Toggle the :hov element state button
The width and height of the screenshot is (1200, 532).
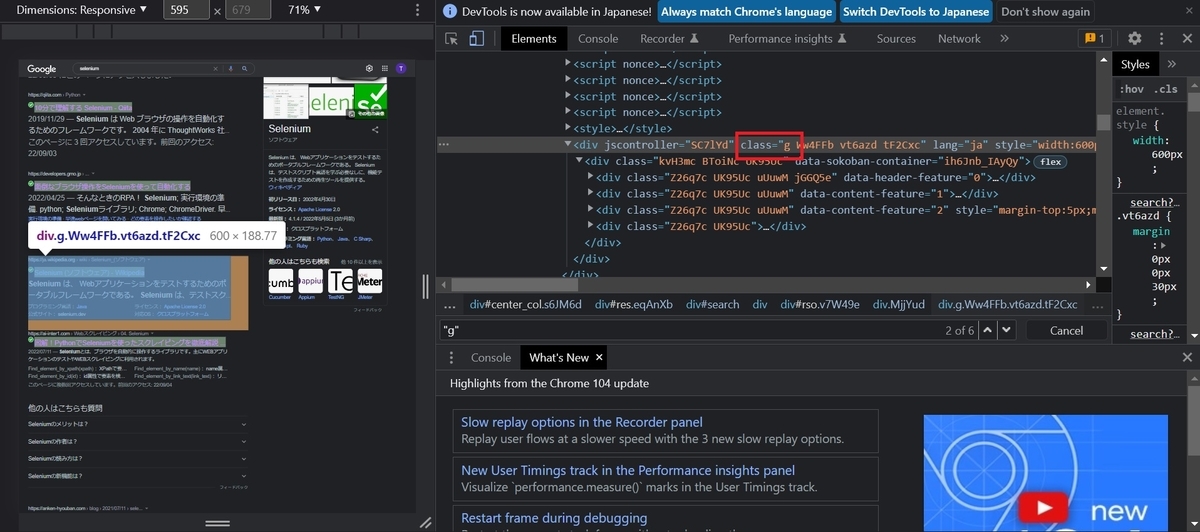(1131, 89)
